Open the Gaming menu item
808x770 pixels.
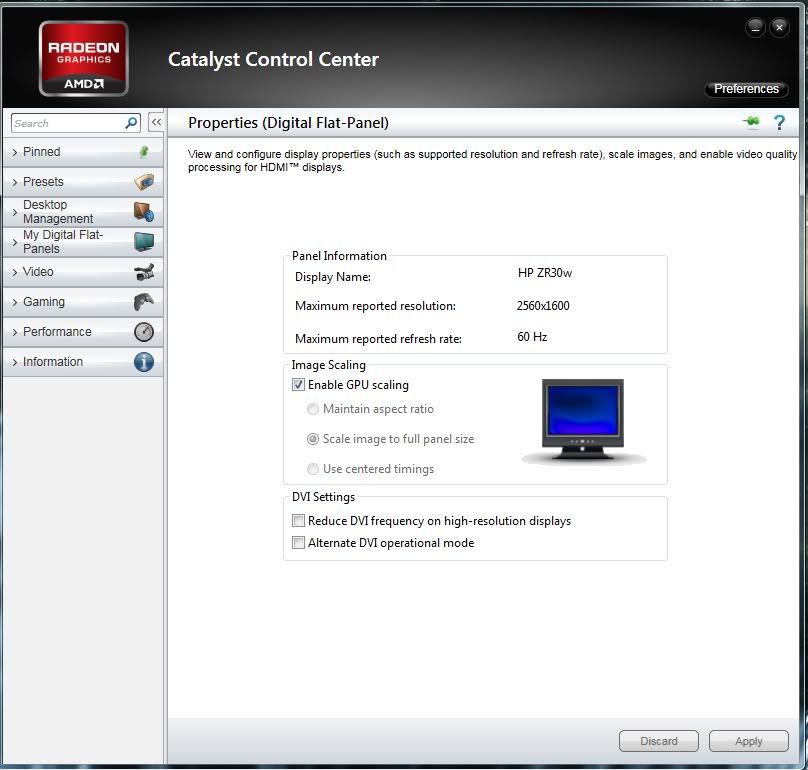click(83, 302)
